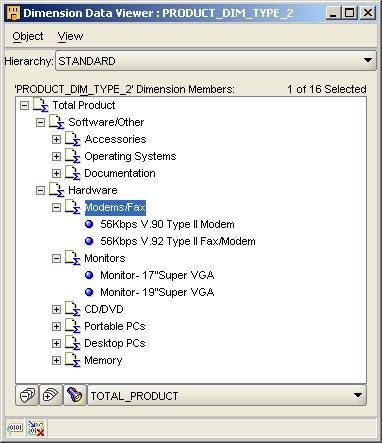Viewport: 382px width, 443px height.
Task: Collapse the Hardware node
Action: [x=40, y=190]
